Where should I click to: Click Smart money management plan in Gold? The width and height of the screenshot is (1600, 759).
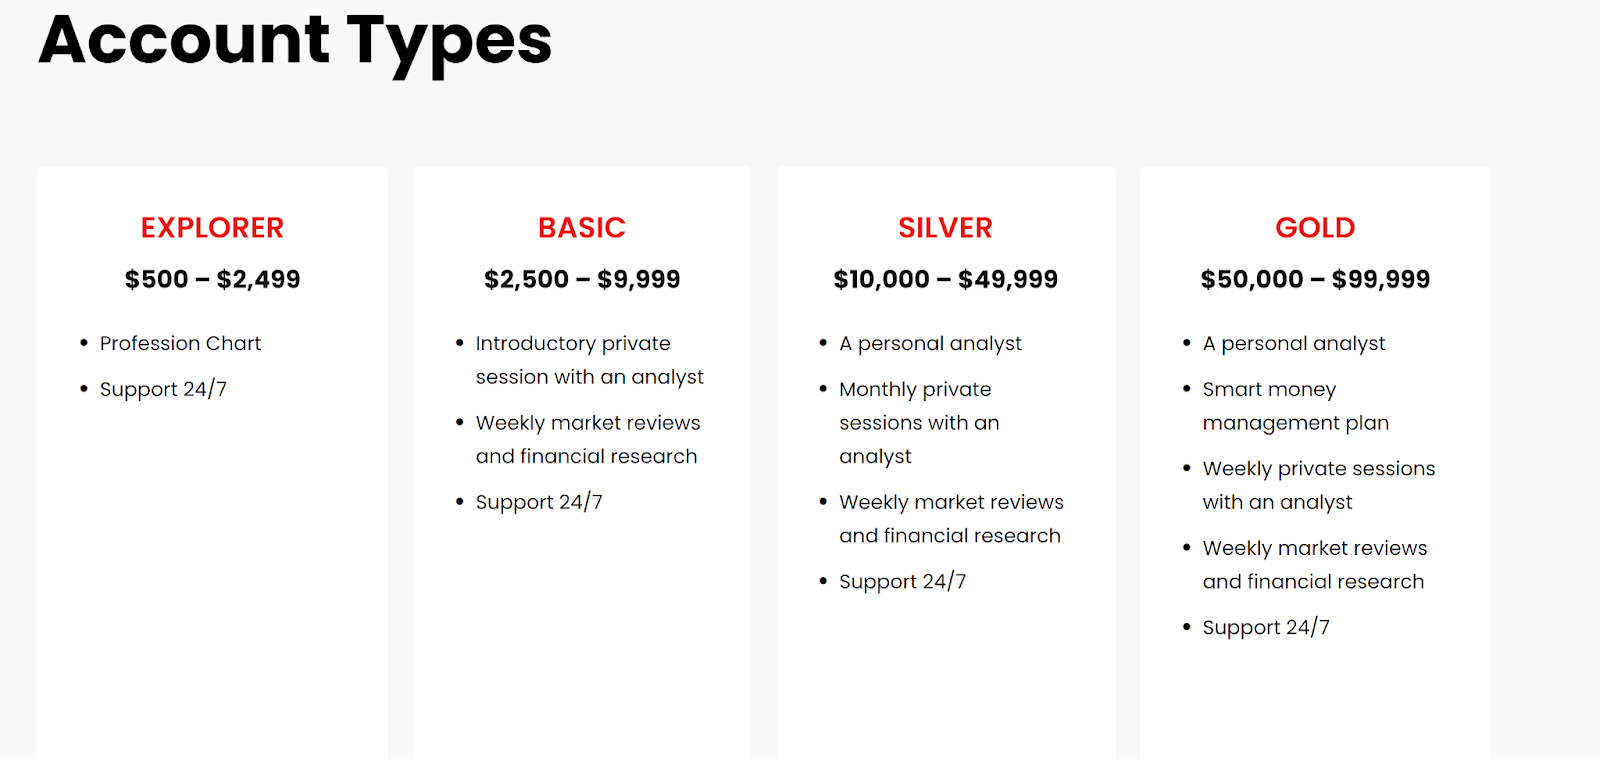(x=1295, y=406)
